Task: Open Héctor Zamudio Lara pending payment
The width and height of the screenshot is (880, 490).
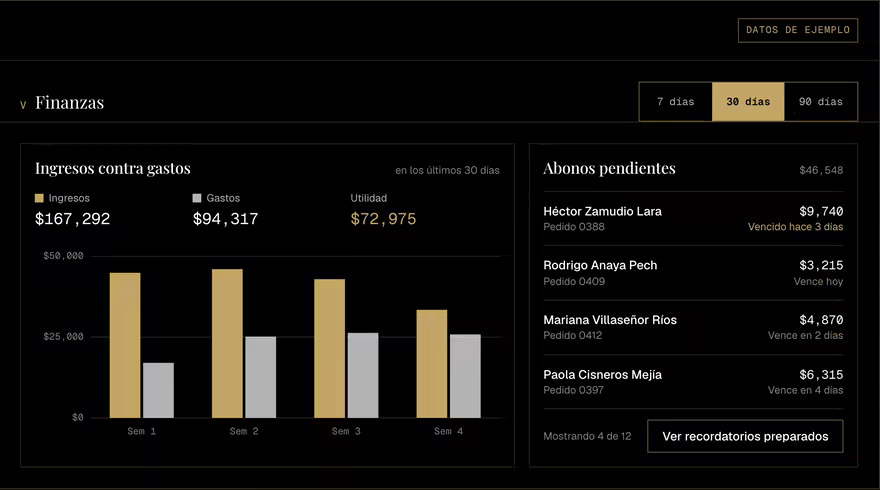Action: pyautogui.click(x=693, y=218)
